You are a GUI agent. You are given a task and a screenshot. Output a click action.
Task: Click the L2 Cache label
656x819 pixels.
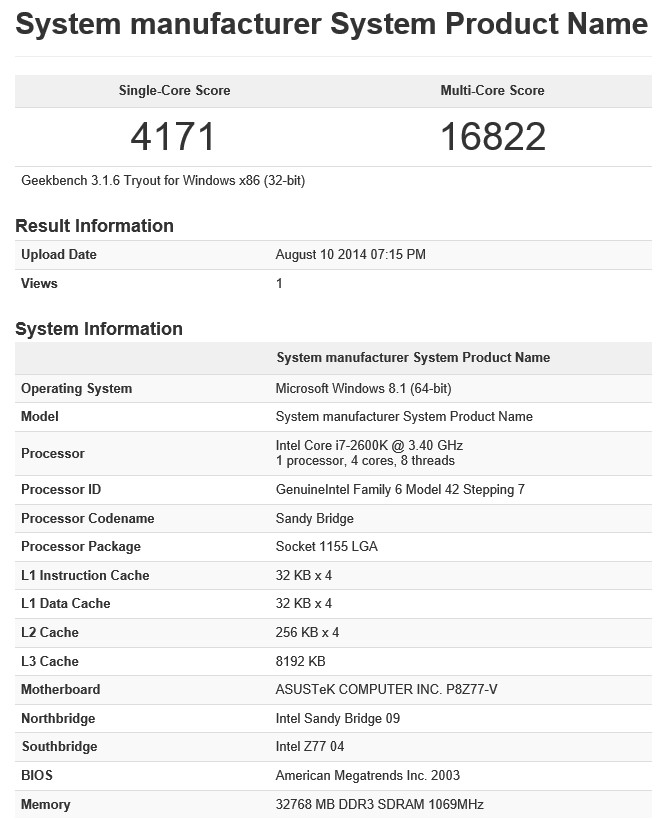[50, 632]
